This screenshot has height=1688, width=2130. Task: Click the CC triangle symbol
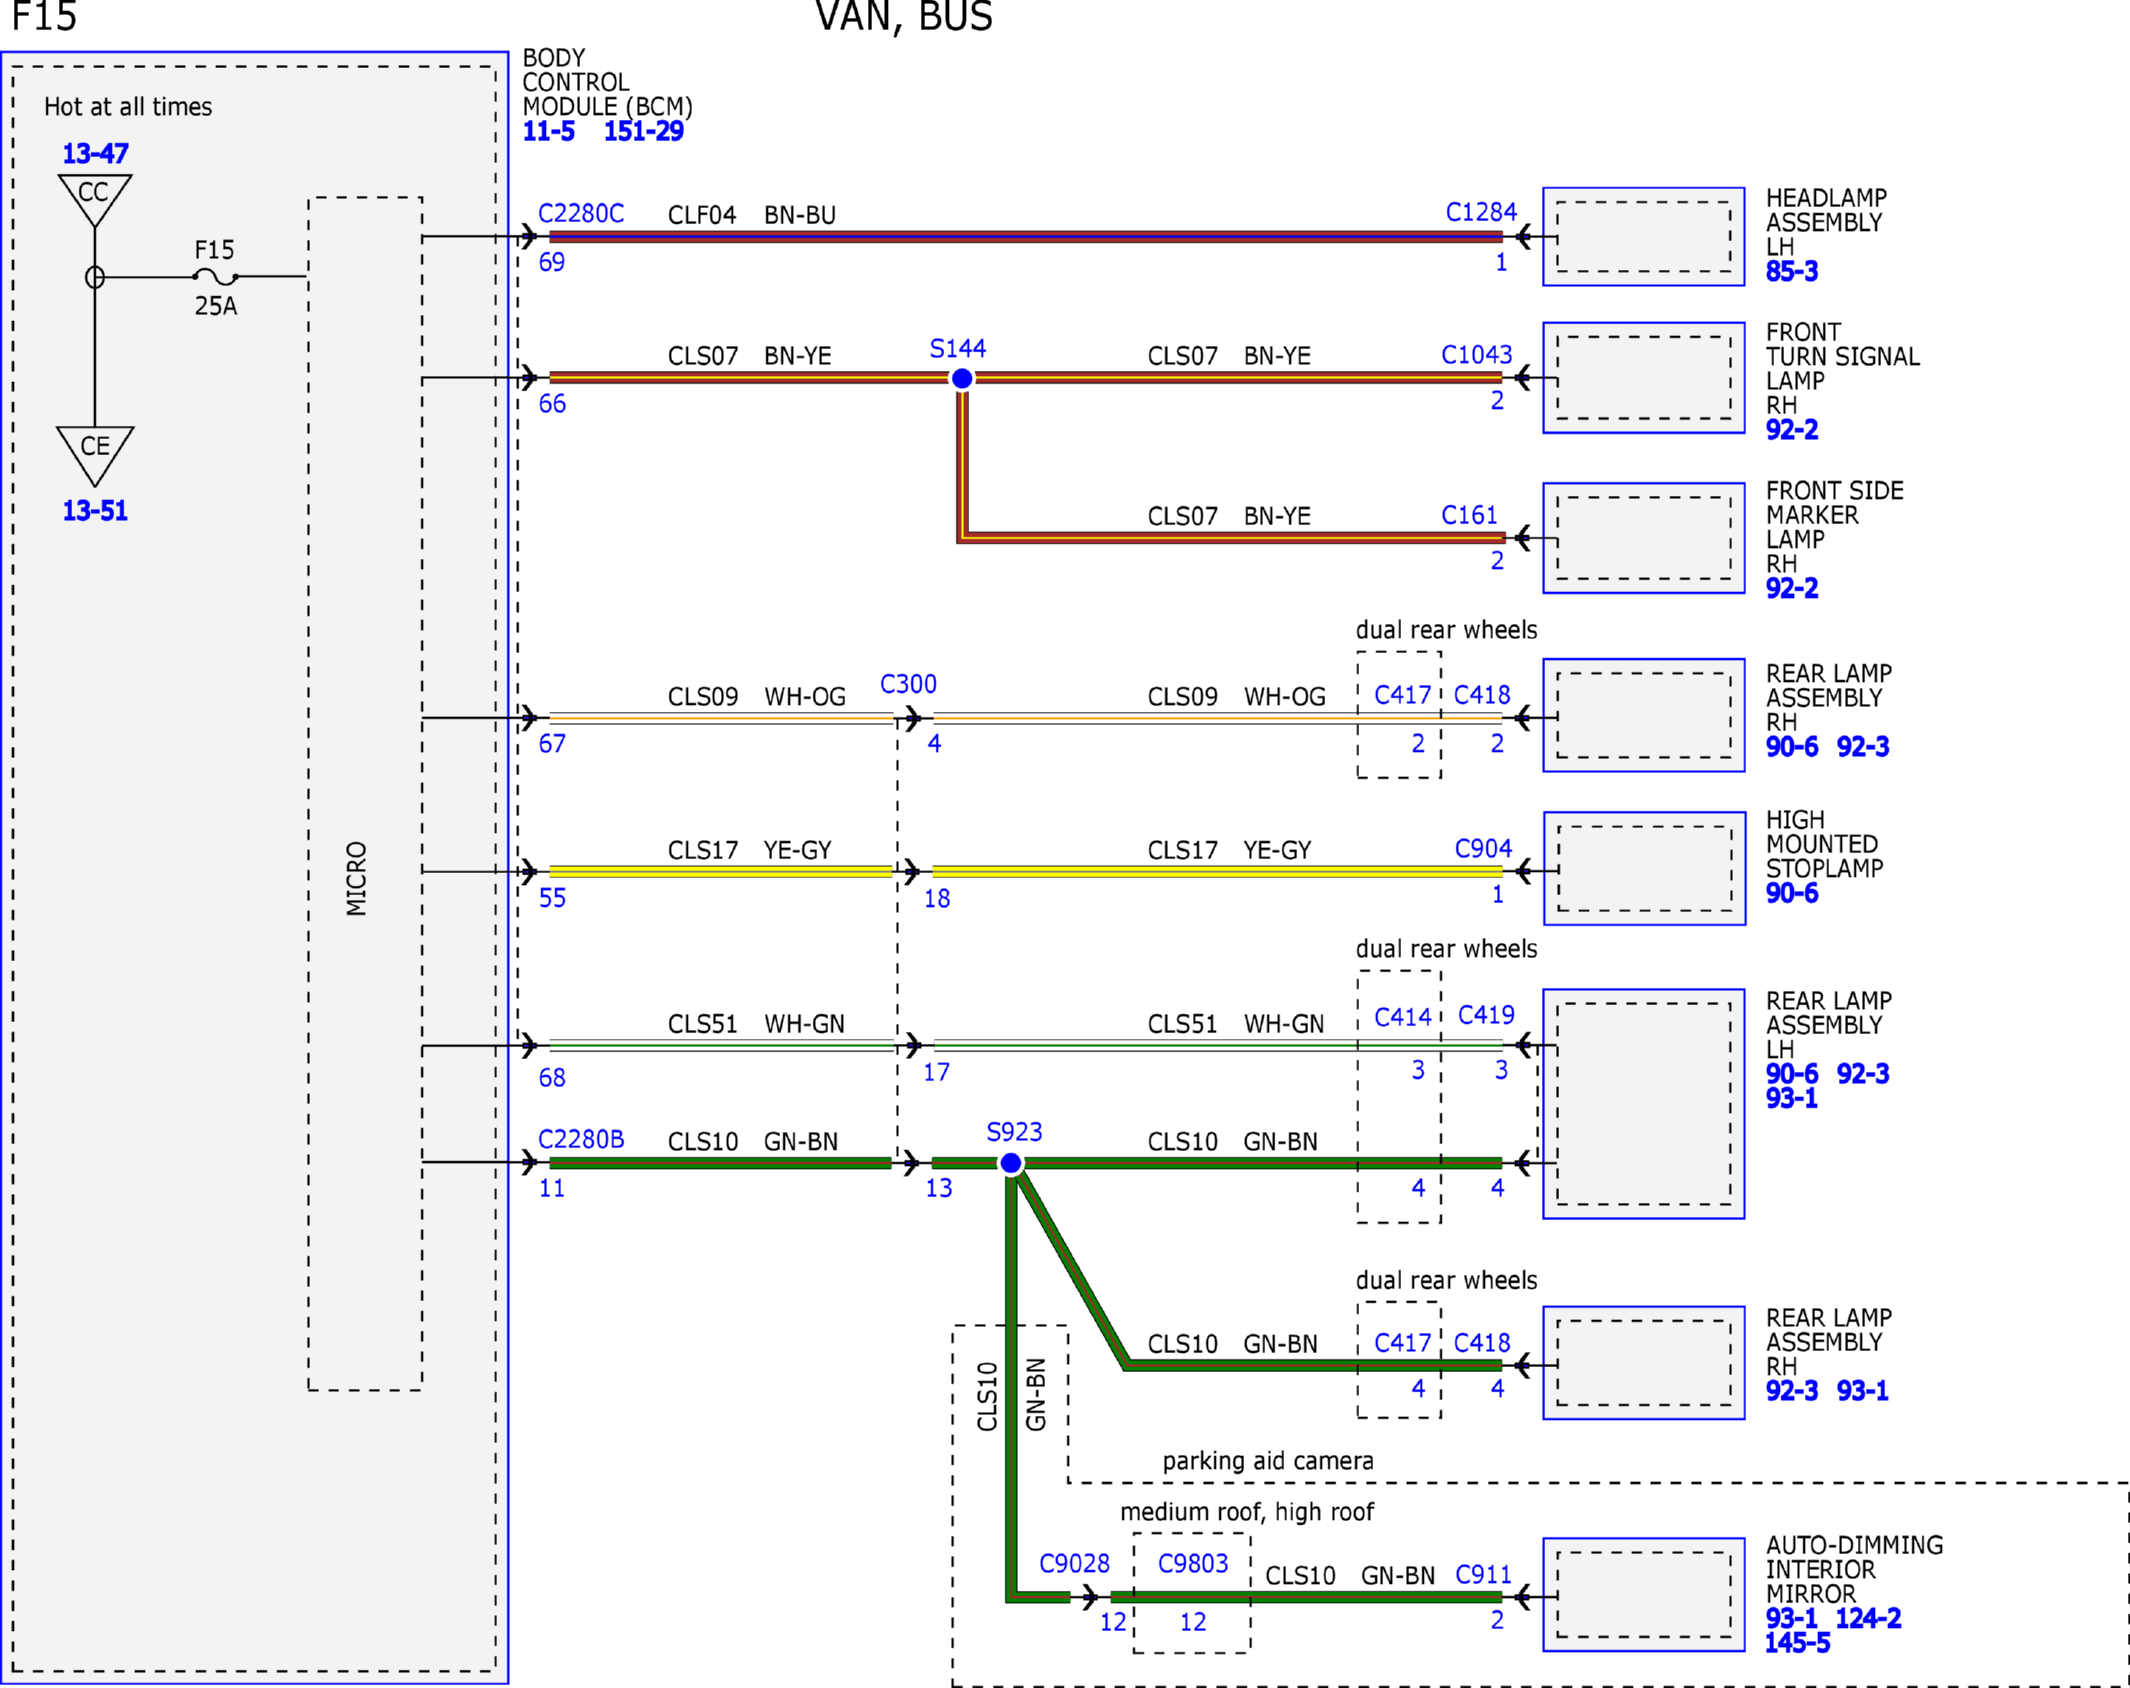[95, 197]
